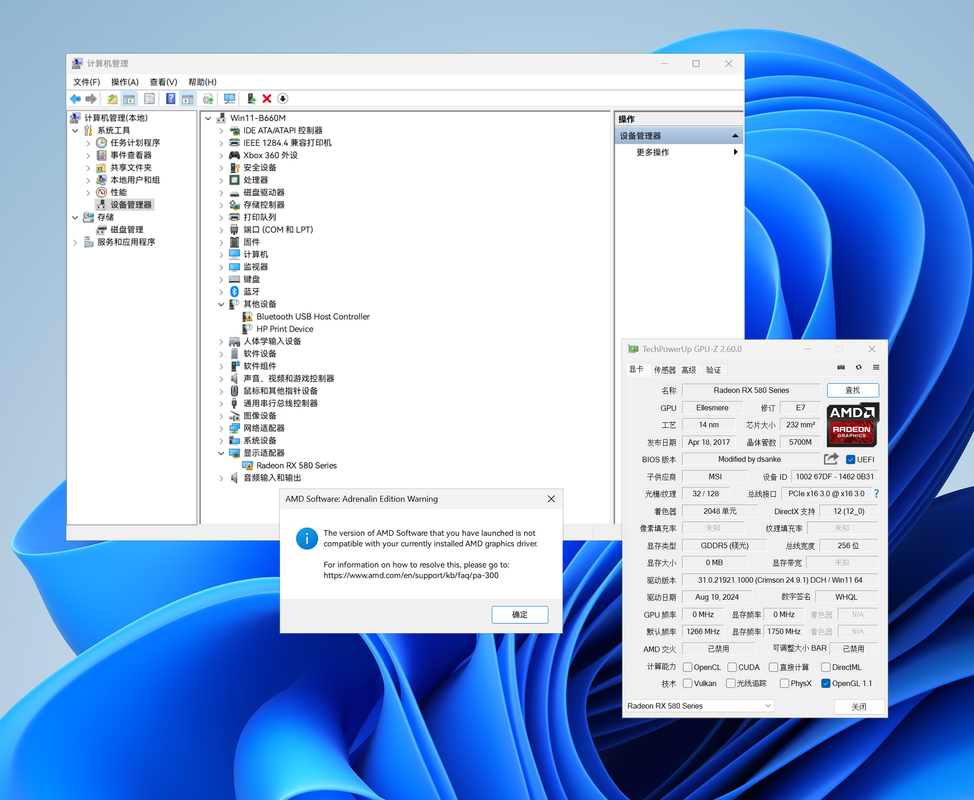This screenshot has width=974, height=800.
Task: Toggle the PhysX checkbox
Action: pos(785,683)
